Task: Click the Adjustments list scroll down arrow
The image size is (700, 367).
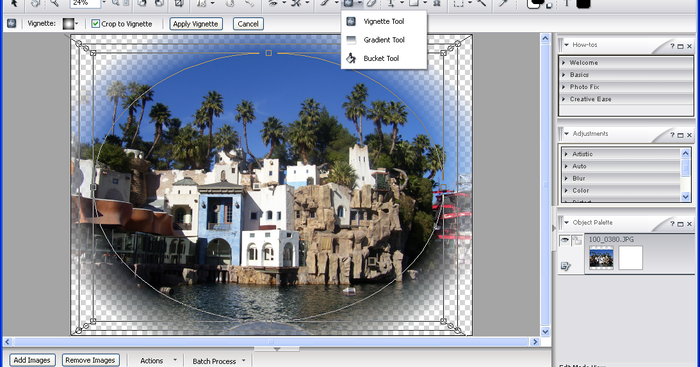Action: click(686, 197)
